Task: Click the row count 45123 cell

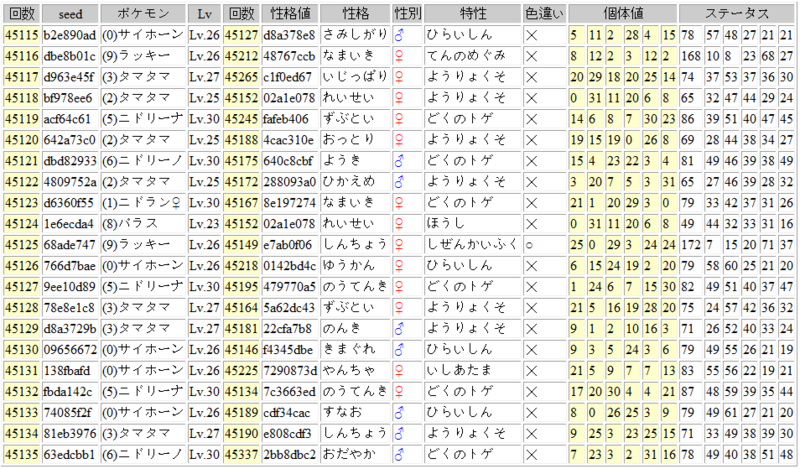Action: click(21, 203)
